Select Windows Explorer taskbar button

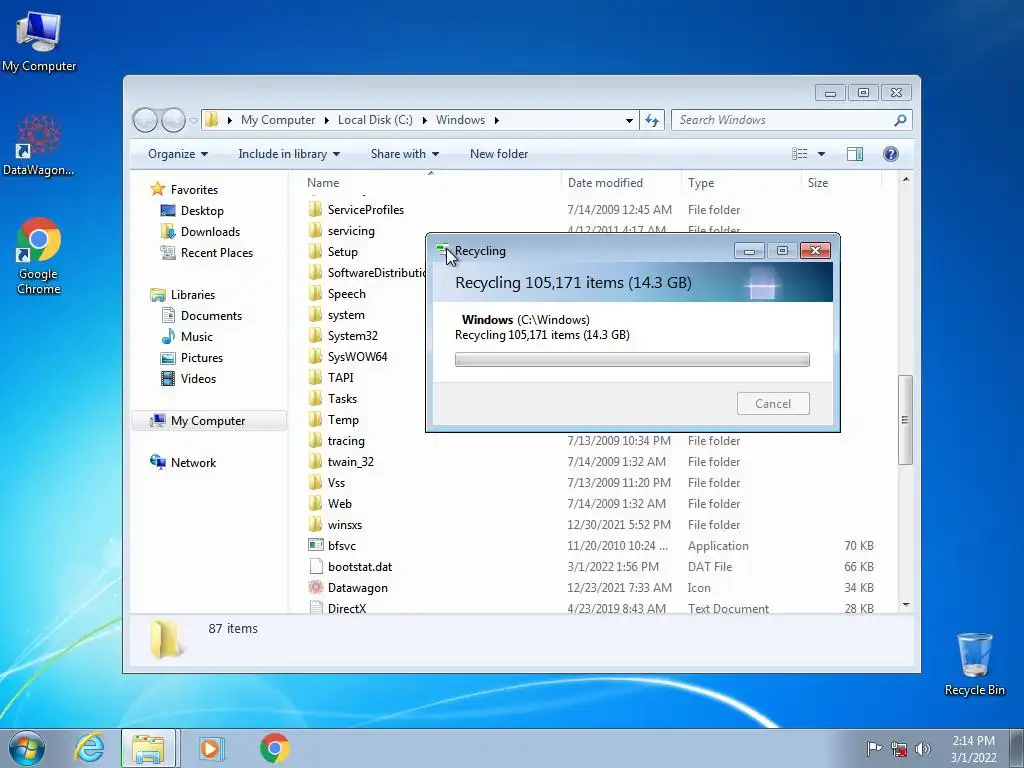148,748
